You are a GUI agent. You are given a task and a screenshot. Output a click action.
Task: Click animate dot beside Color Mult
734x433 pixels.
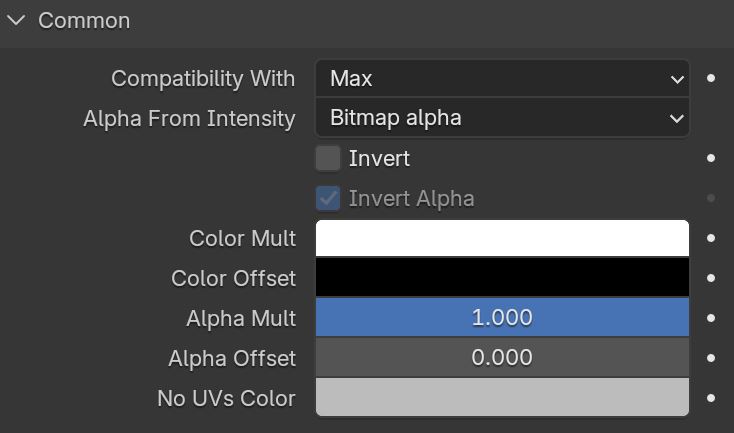pyautogui.click(x=711, y=238)
